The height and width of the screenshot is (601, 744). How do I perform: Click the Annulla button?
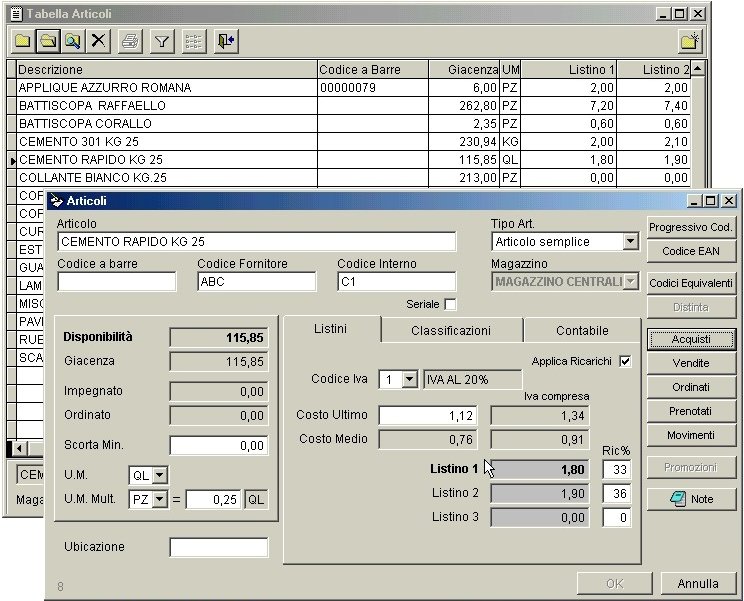tap(698, 583)
